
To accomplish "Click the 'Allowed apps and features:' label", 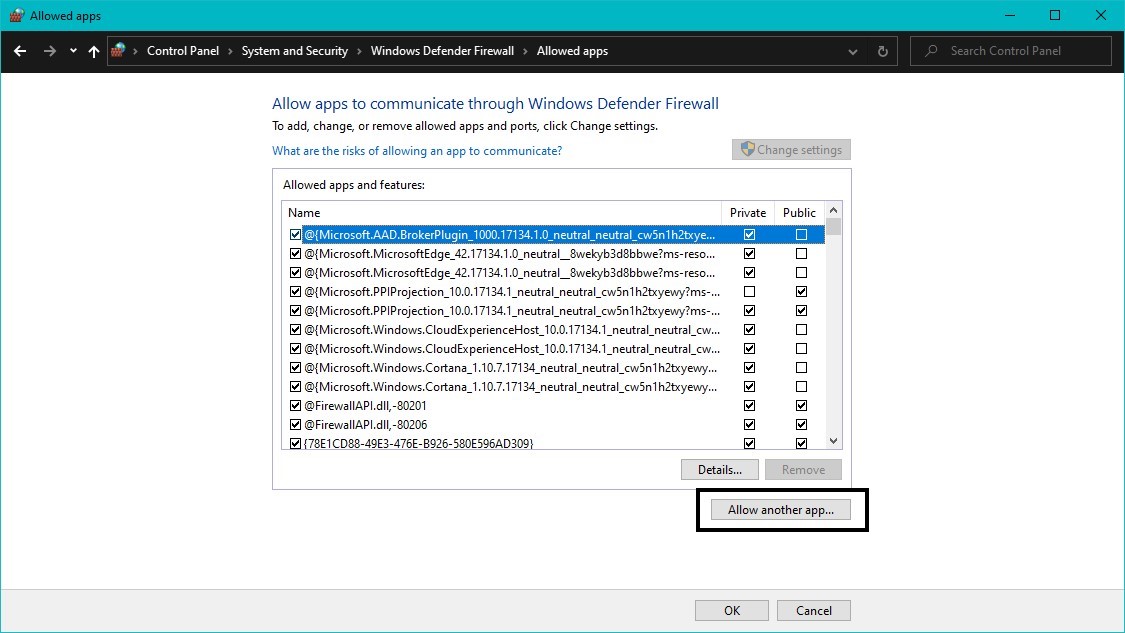I will point(354,184).
